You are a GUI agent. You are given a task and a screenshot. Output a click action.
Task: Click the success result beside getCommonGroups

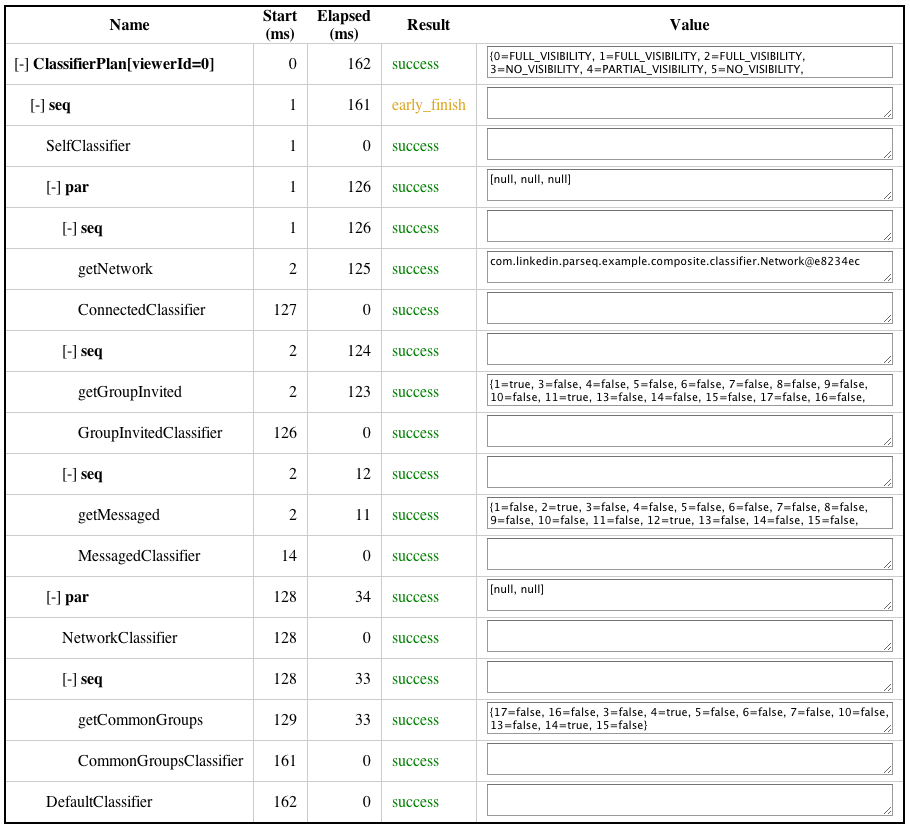(x=415, y=719)
